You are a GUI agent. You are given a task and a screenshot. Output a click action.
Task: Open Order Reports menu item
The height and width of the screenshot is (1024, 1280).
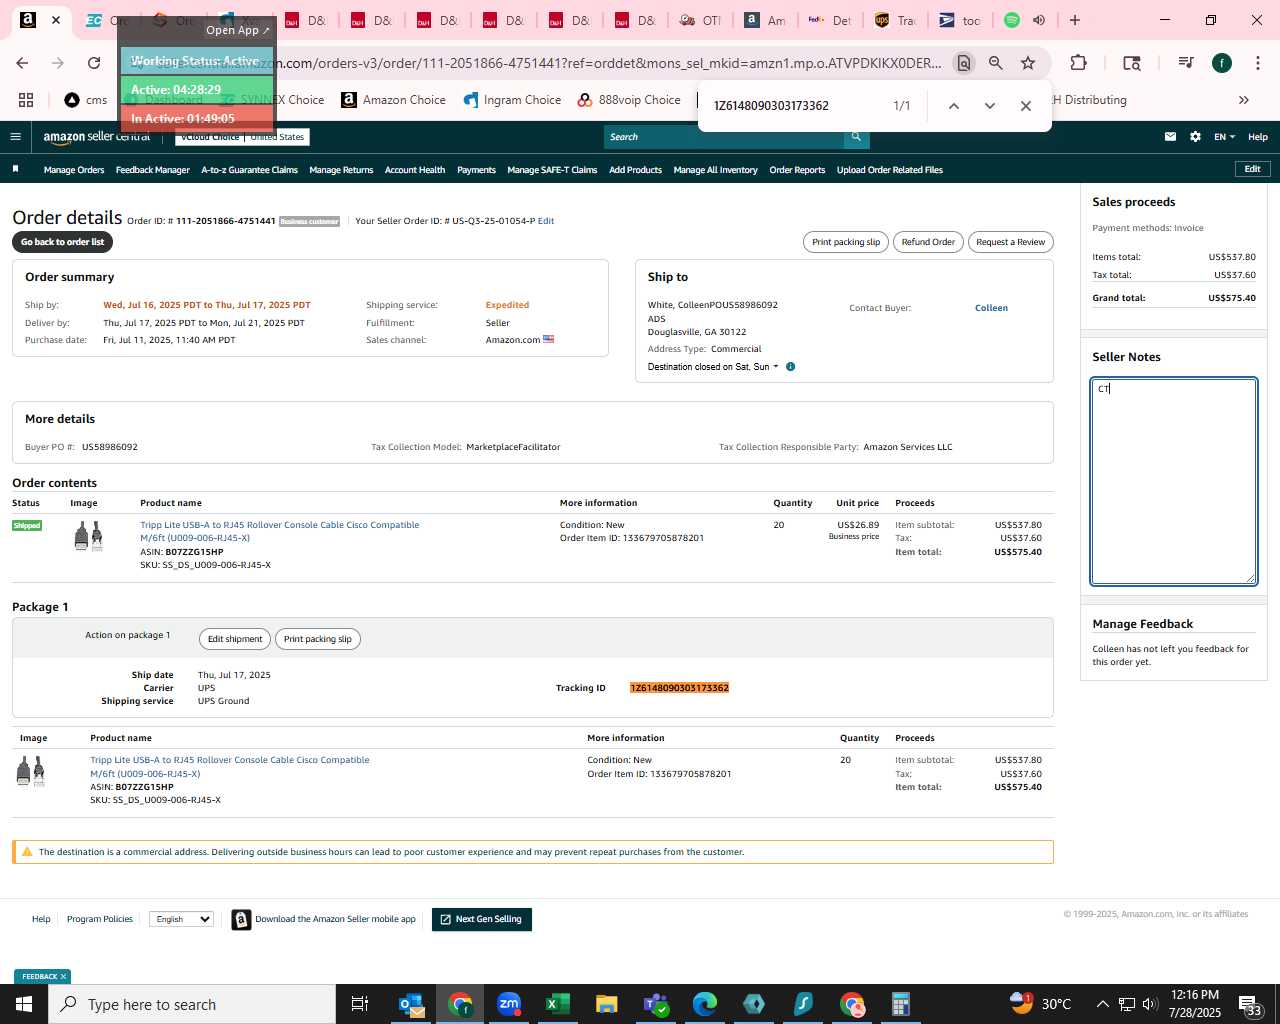(797, 170)
